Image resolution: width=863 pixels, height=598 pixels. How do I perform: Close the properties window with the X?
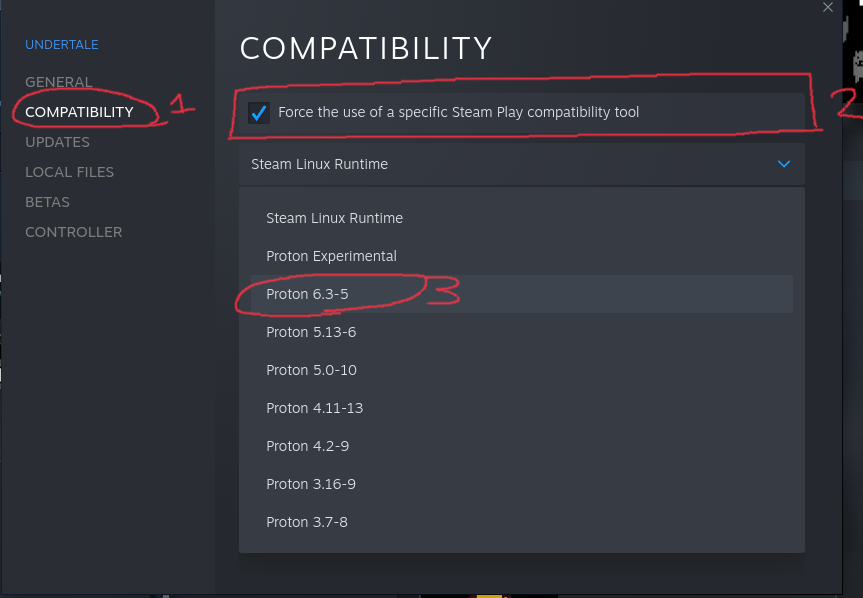(x=827, y=7)
